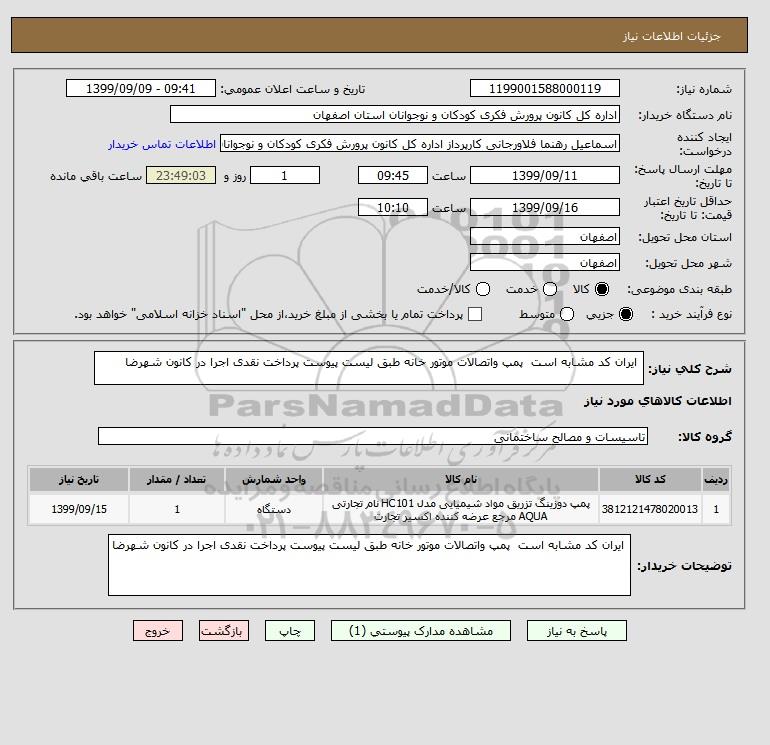Viewport: 770px width, 745px height.
Task: Click the delivery province field اصفهان
Action: pyautogui.click(x=545, y=237)
